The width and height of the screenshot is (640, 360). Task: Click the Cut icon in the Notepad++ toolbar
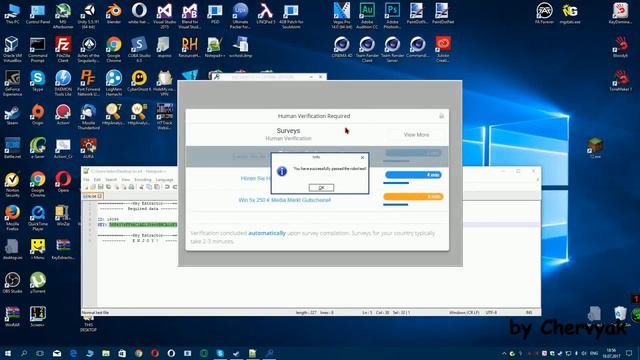coord(141,187)
